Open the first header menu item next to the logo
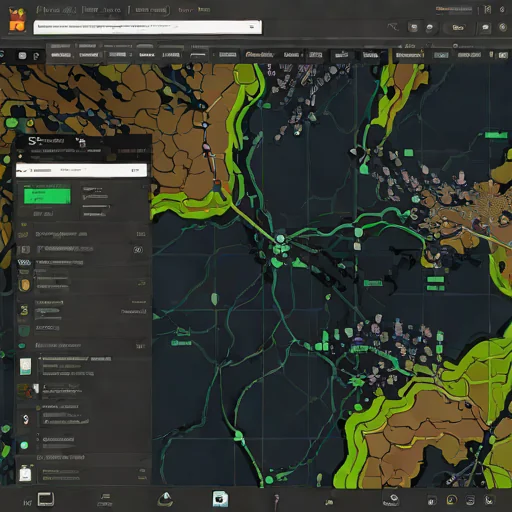The height and width of the screenshot is (512, 512). (x=57, y=10)
